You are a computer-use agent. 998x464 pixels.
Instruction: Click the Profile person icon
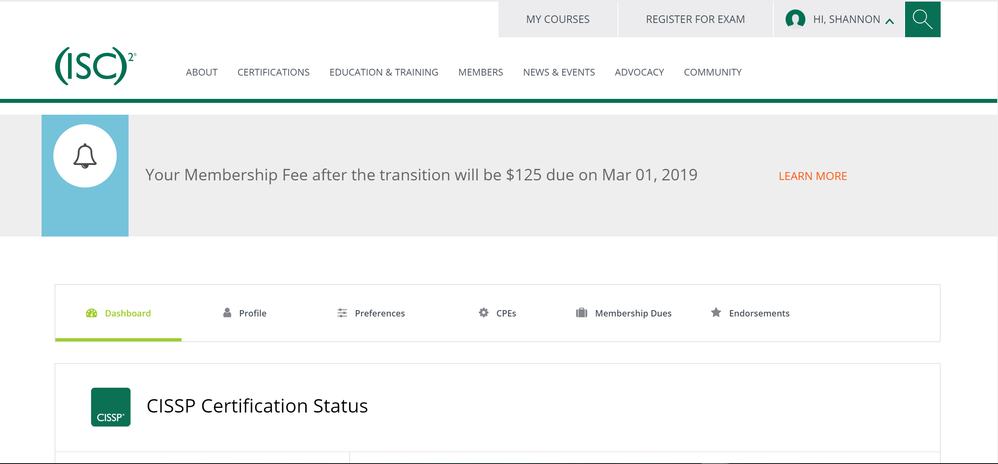[x=227, y=313]
